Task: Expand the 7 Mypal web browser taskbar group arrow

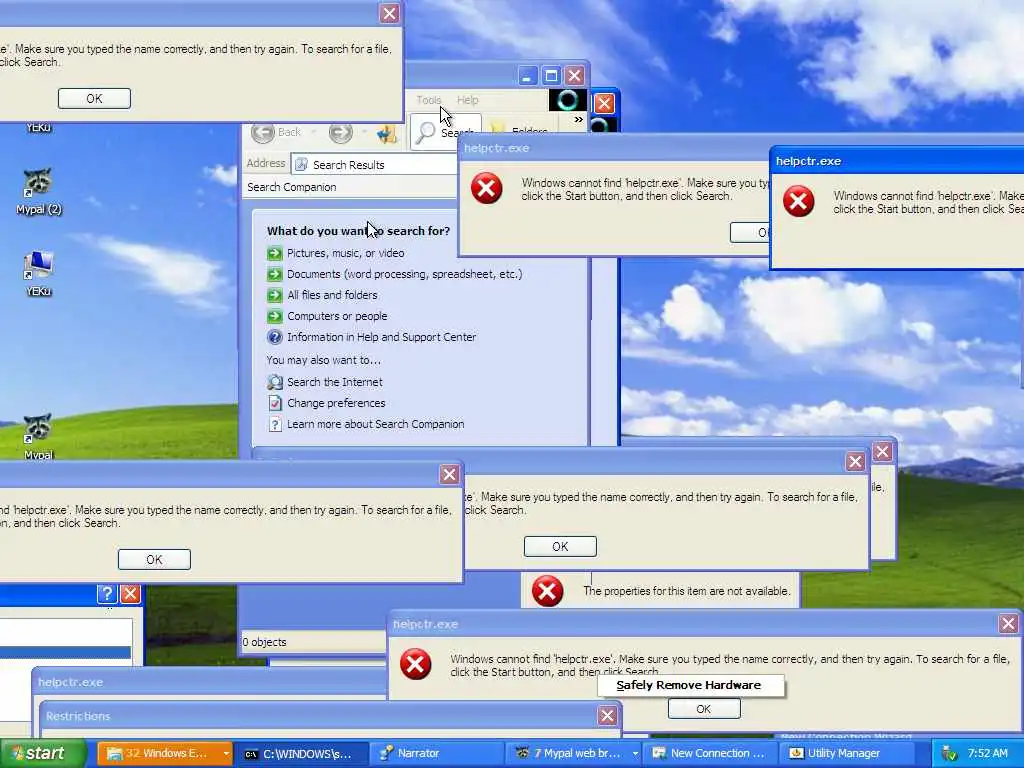Action: tap(635, 754)
